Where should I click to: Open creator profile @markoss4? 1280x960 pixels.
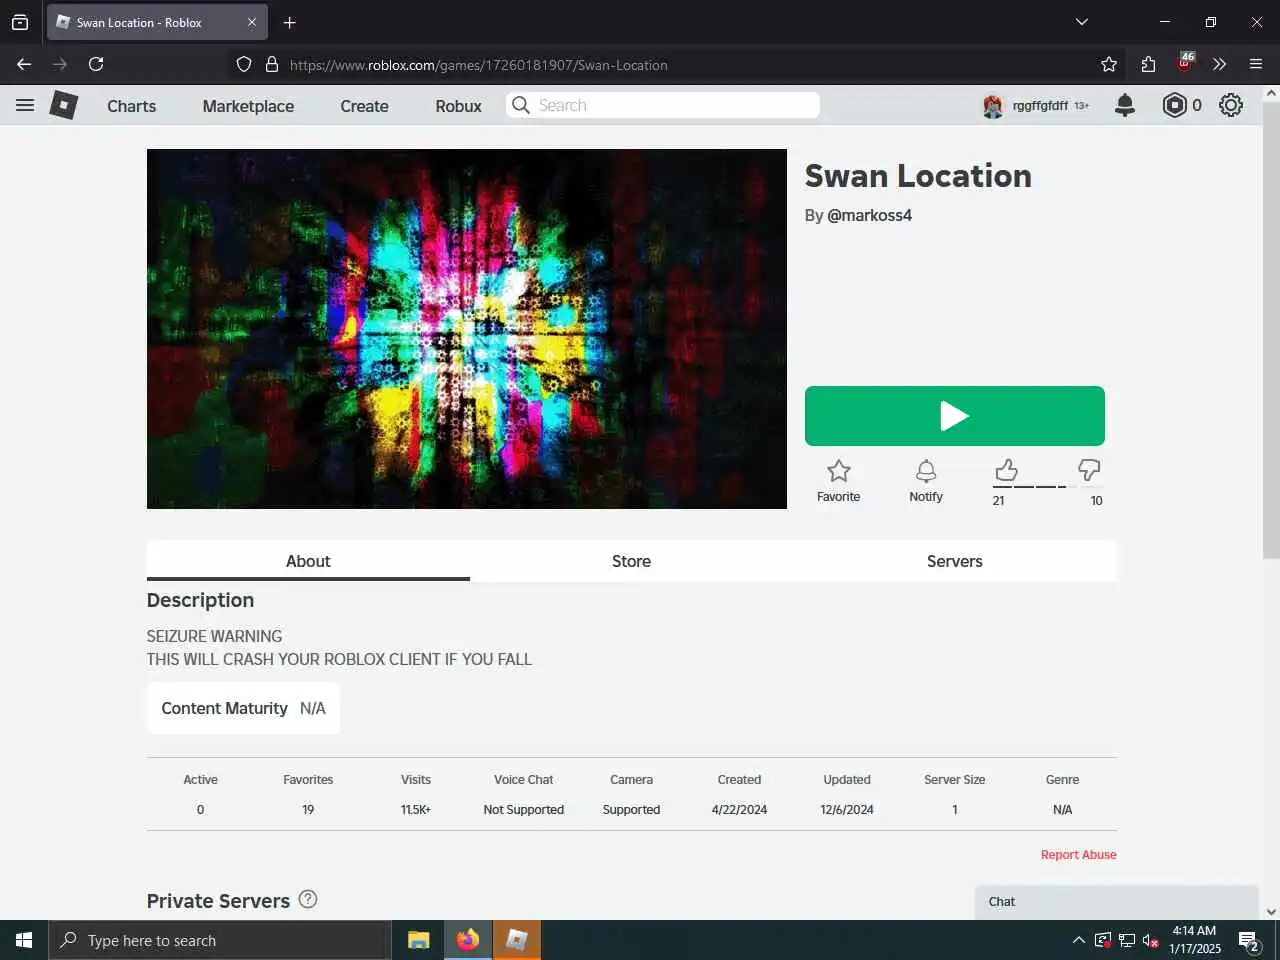pos(869,215)
